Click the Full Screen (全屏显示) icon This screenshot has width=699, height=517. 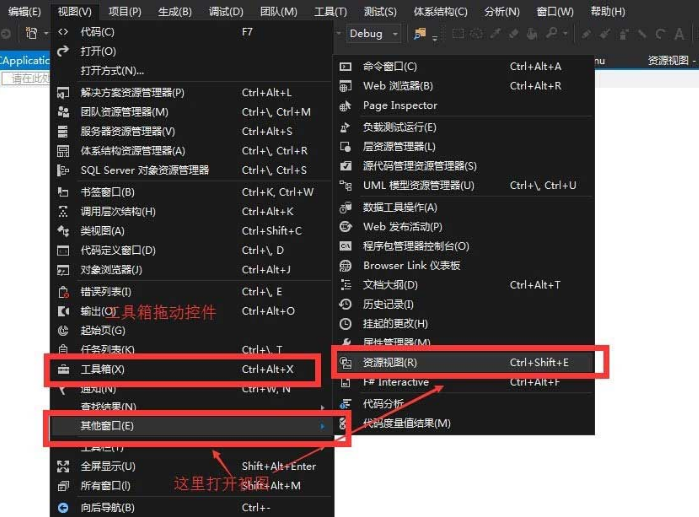tap(63, 466)
